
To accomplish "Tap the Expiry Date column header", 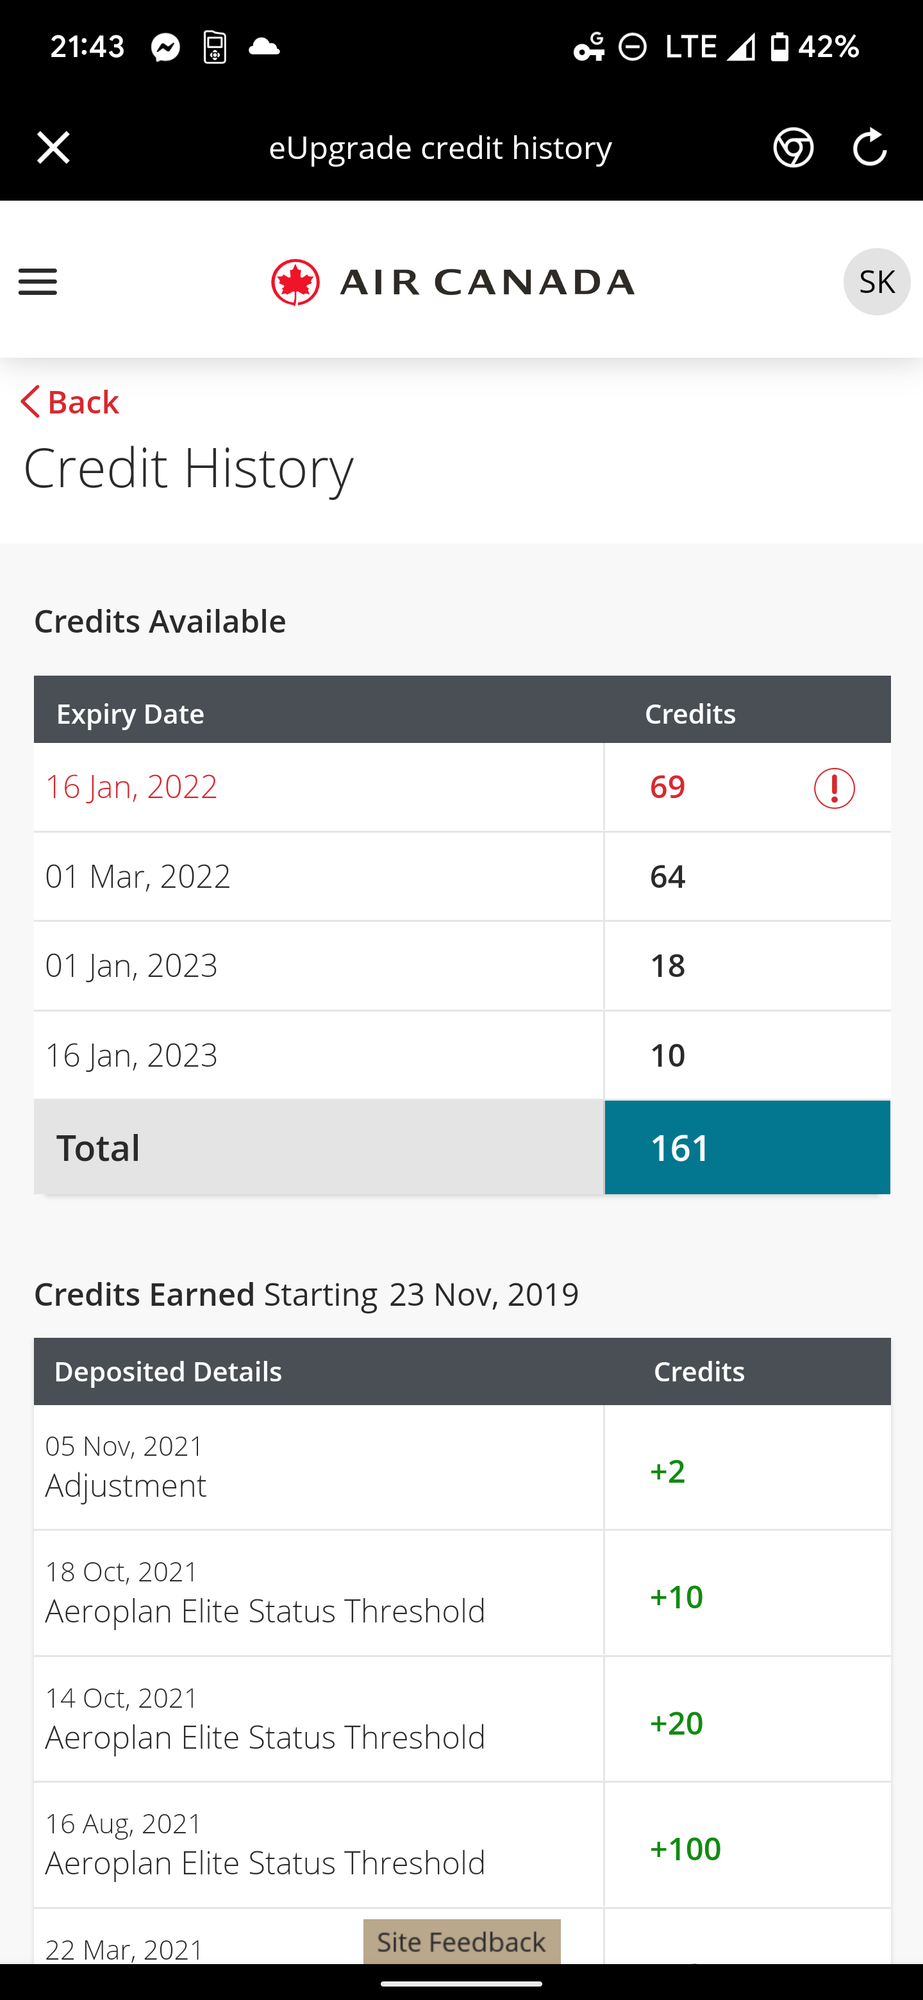I will coord(130,714).
